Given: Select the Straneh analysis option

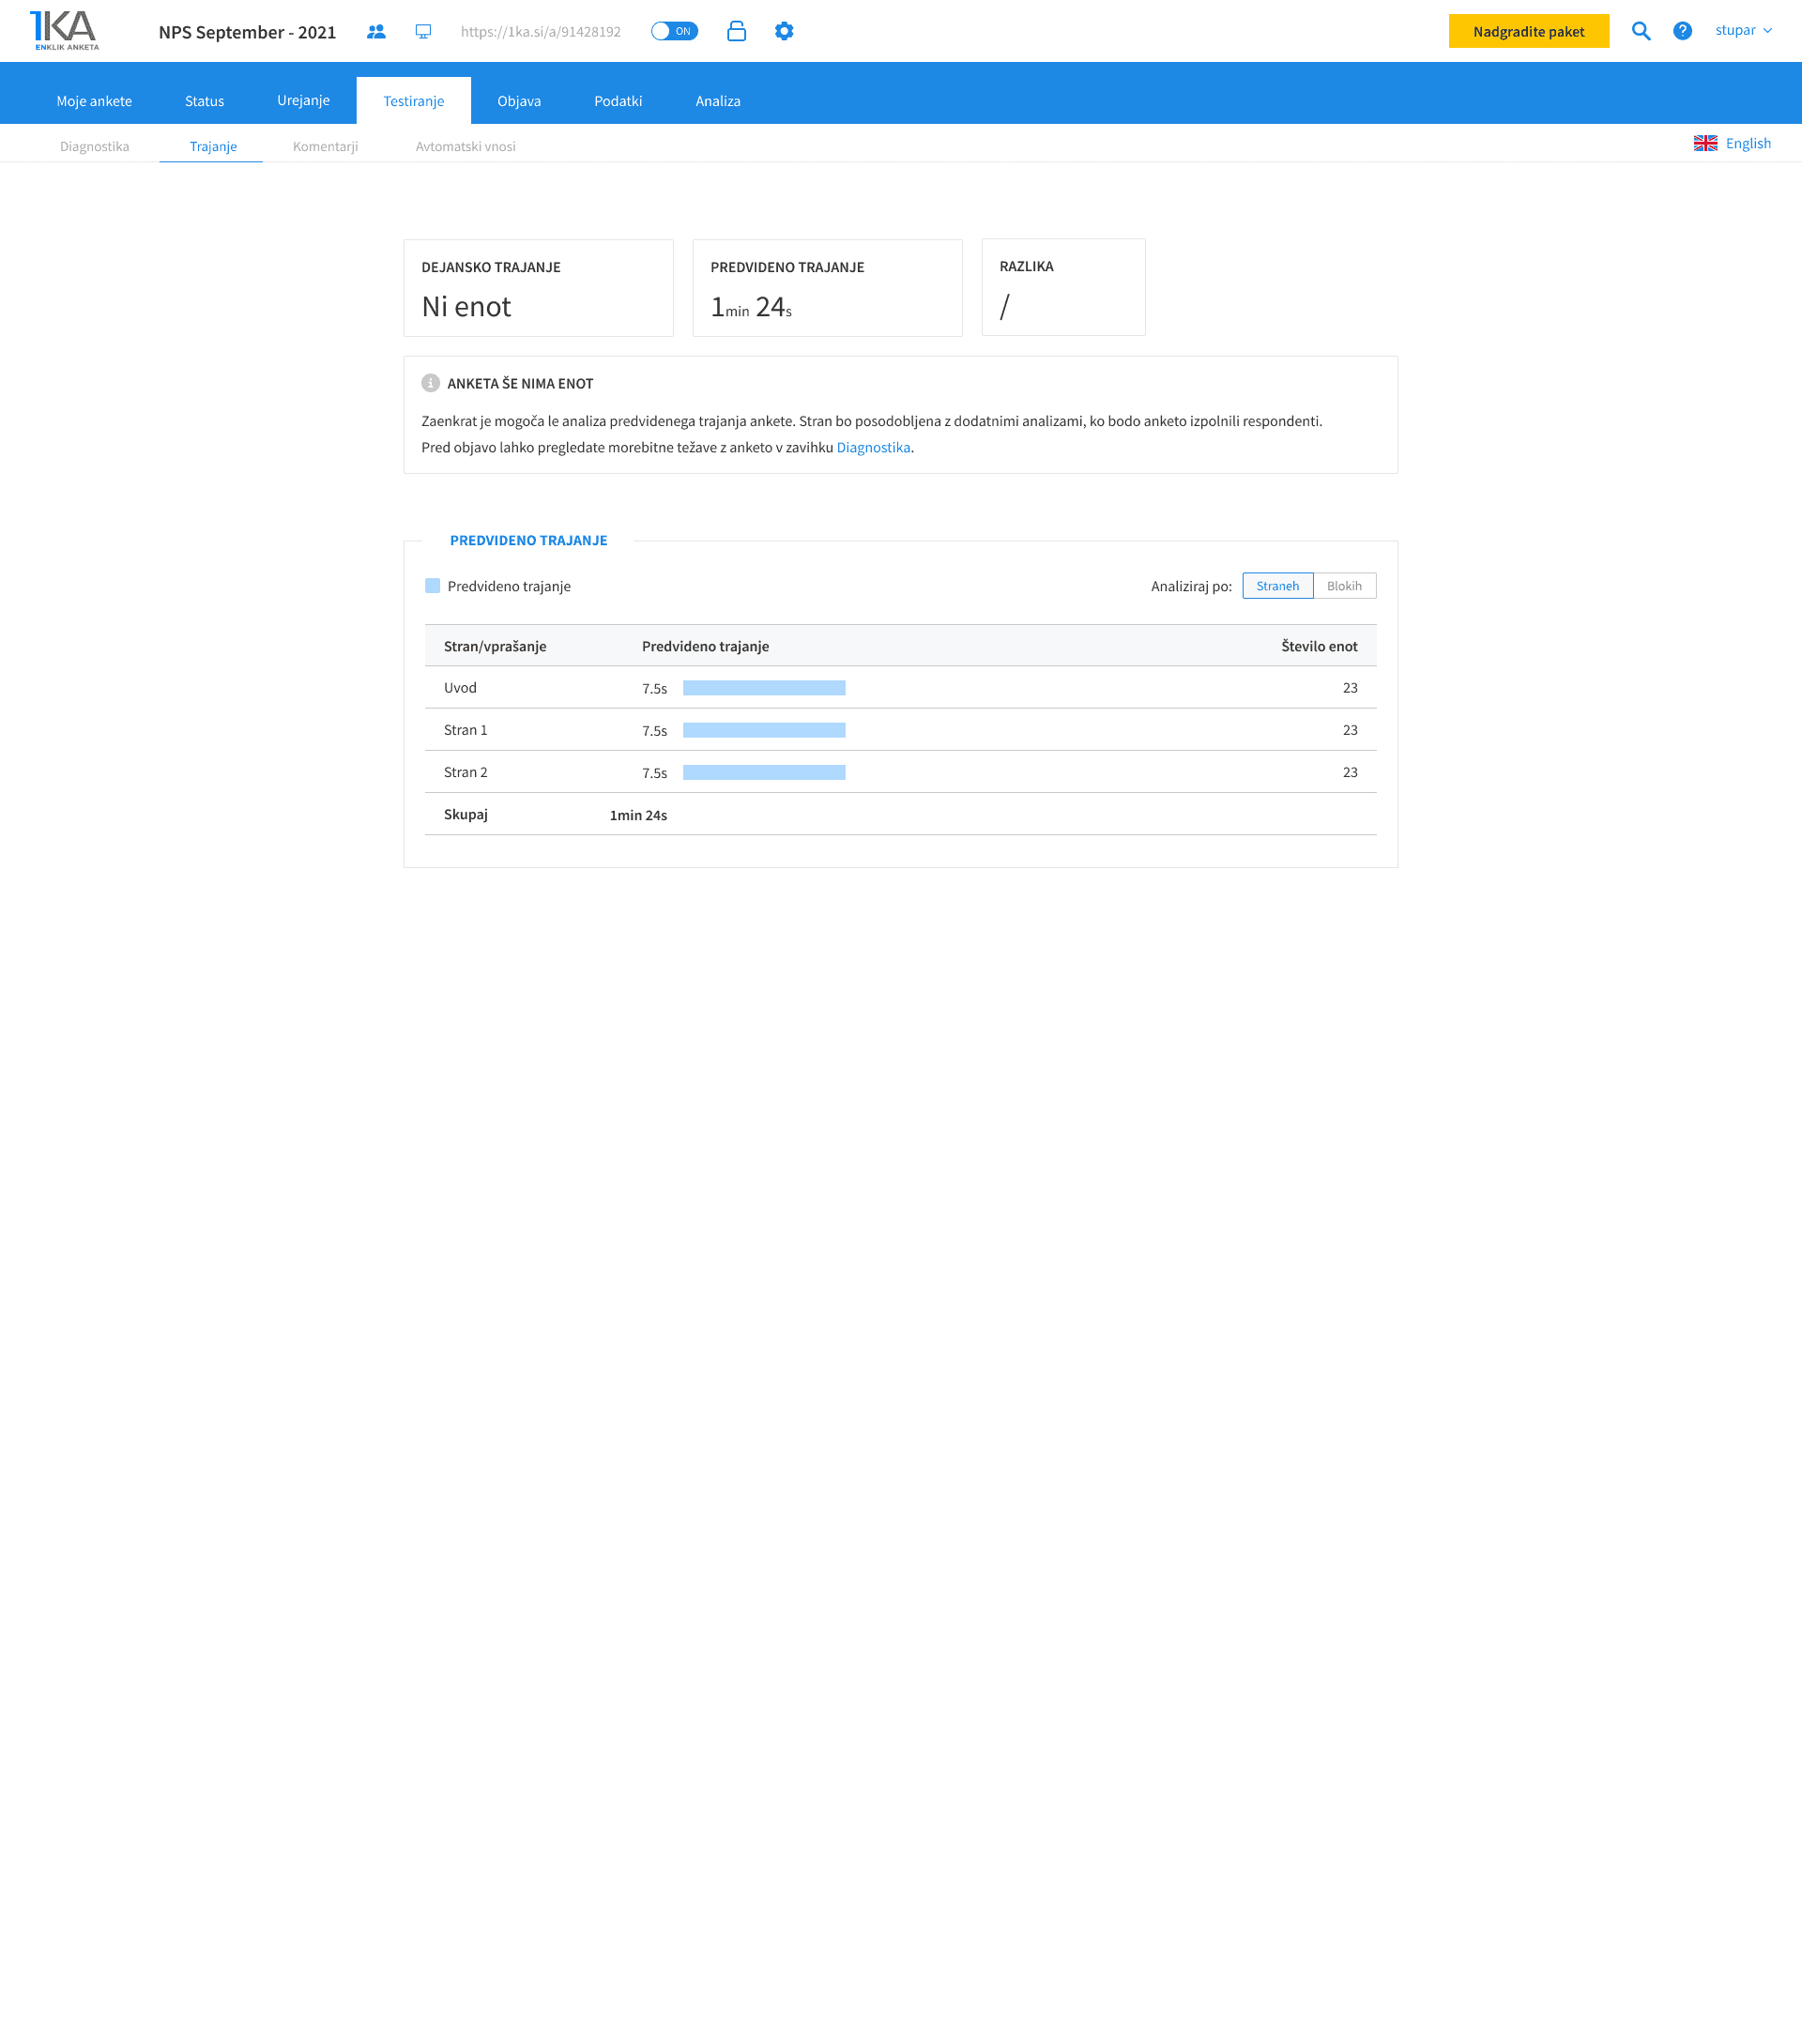Looking at the screenshot, I should [x=1277, y=585].
